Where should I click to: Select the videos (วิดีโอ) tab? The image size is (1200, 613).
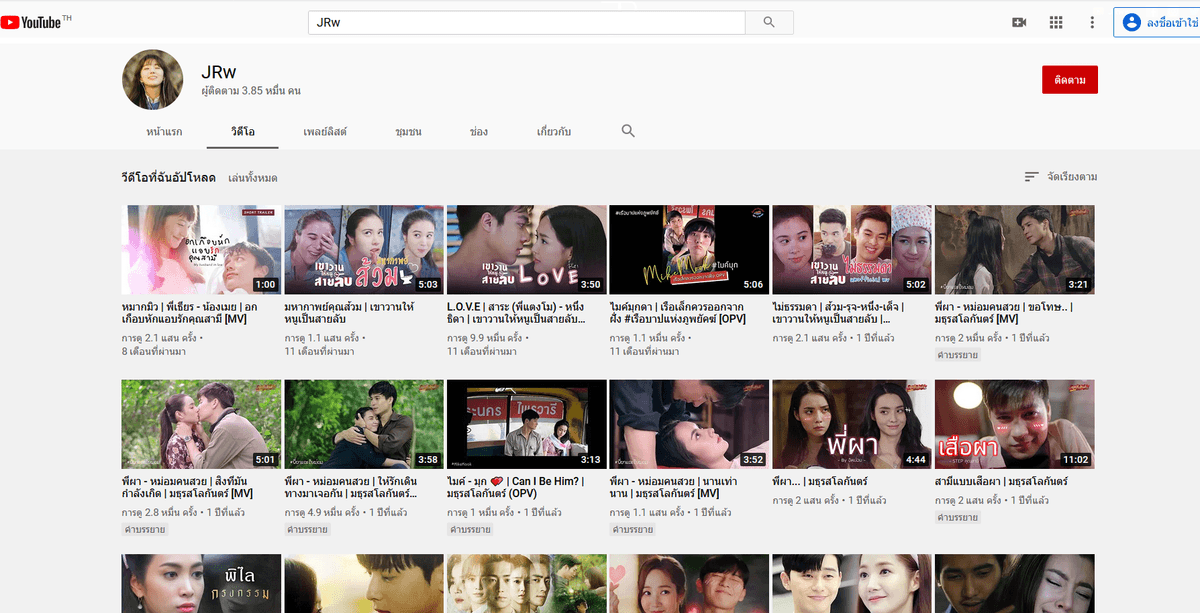tap(243, 132)
